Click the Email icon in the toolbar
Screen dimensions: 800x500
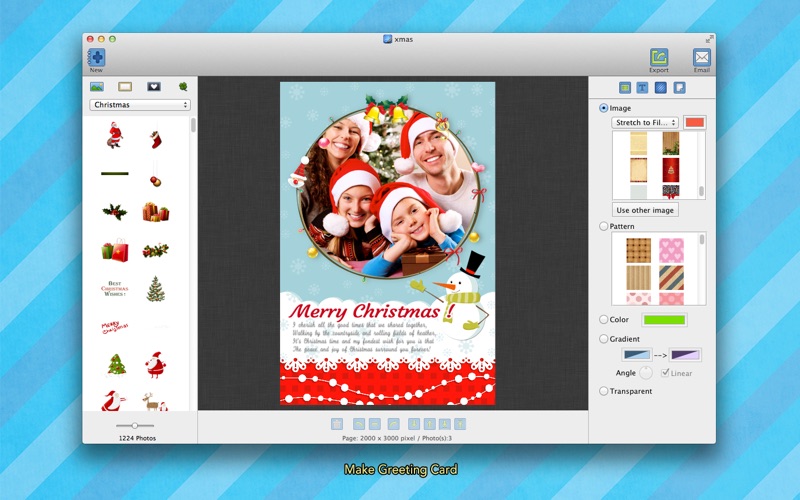[x=701, y=58]
